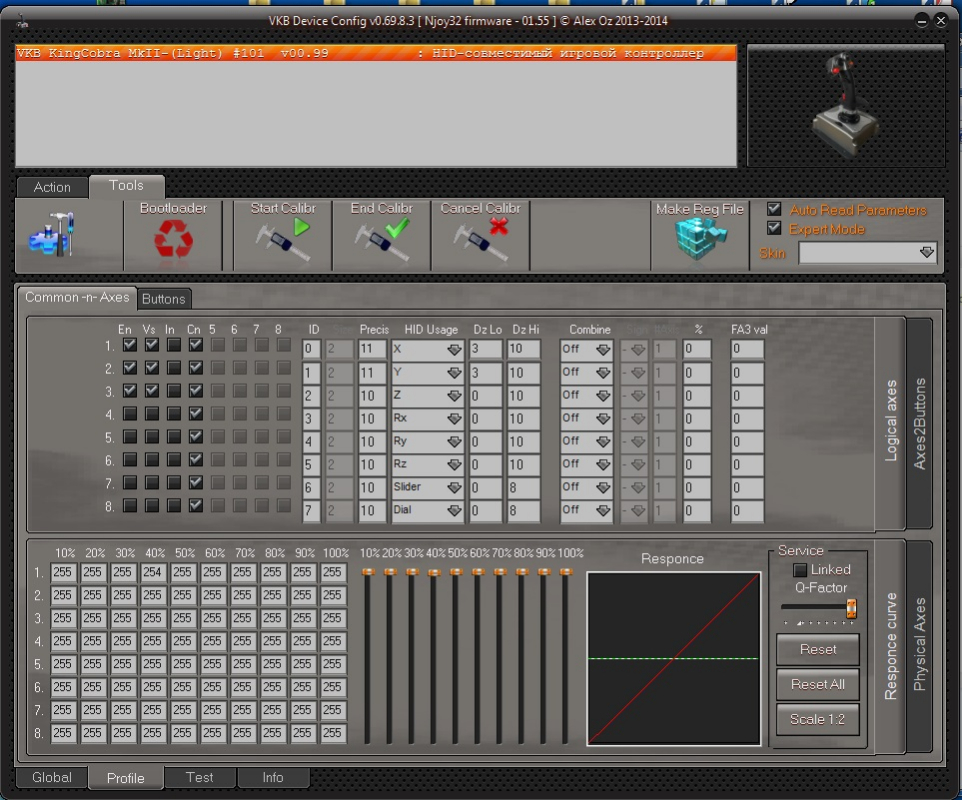962x800 pixels.
Task: Toggle Vs checkbox for axis 2
Action: (x=152, y=367)
